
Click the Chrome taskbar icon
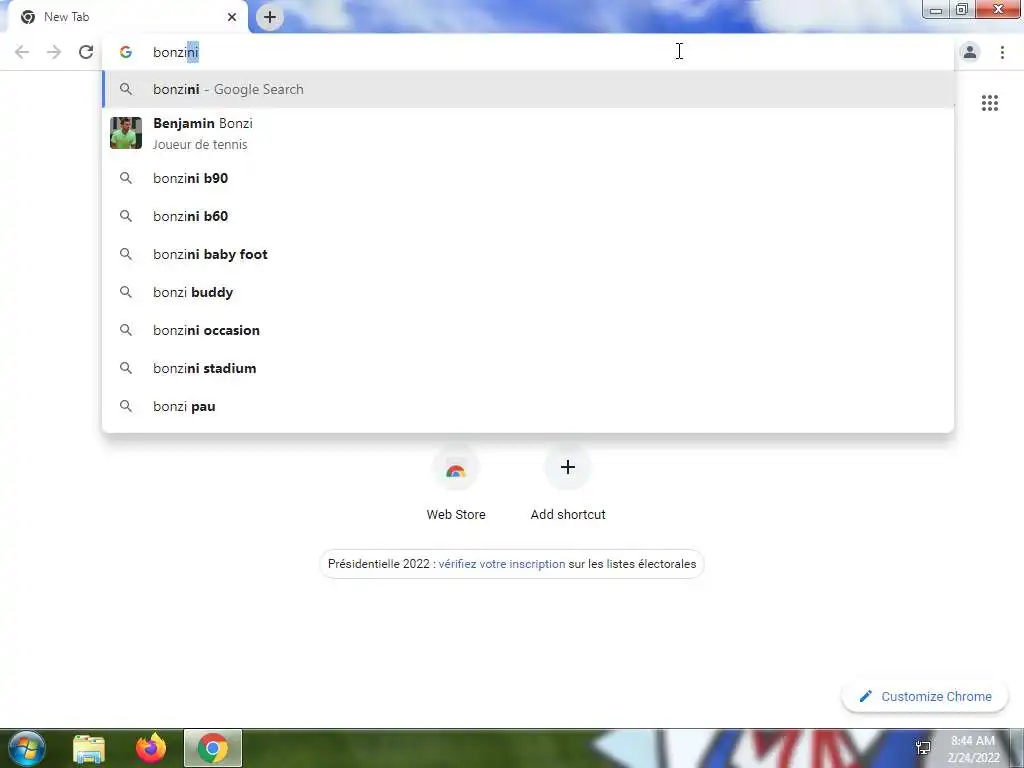213,748
